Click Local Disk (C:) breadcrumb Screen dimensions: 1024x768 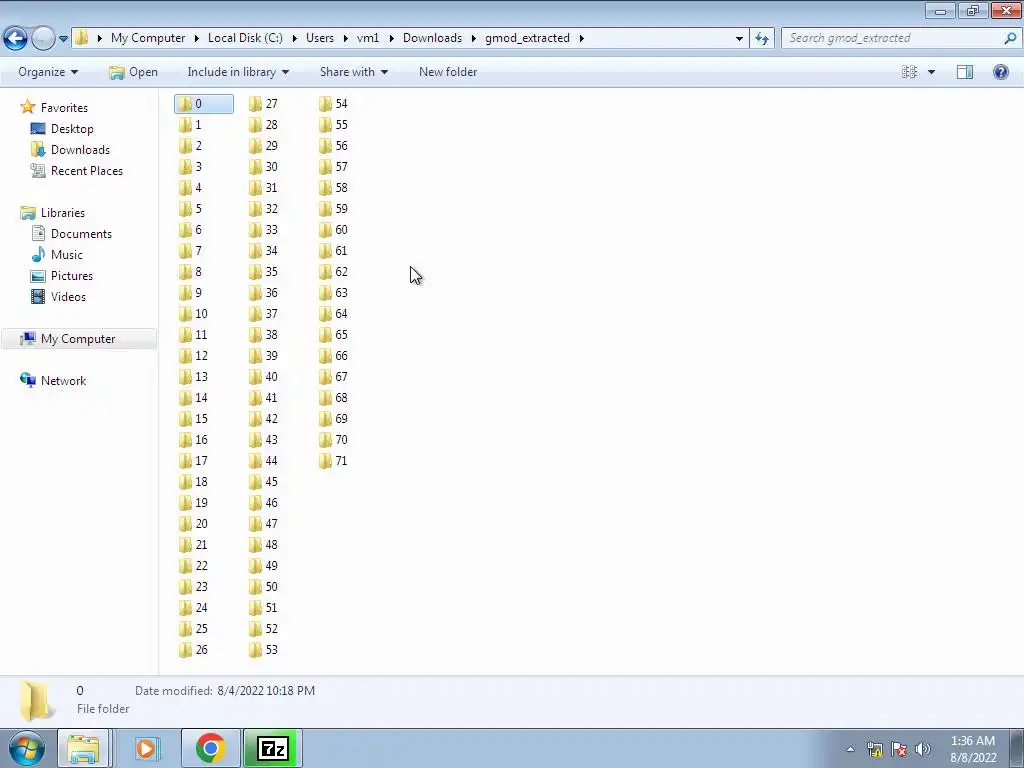coord(245,38)
